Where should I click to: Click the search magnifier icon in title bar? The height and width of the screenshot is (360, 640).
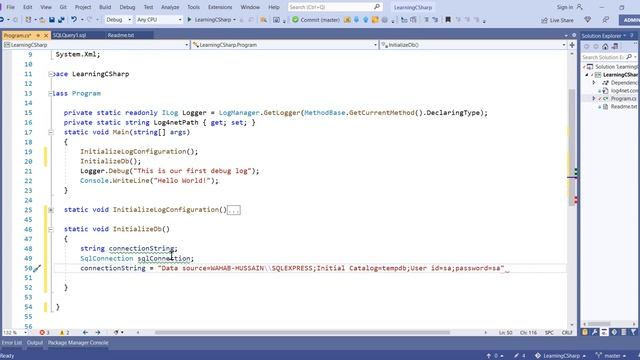pyautogui.click(x=377, y=7)
